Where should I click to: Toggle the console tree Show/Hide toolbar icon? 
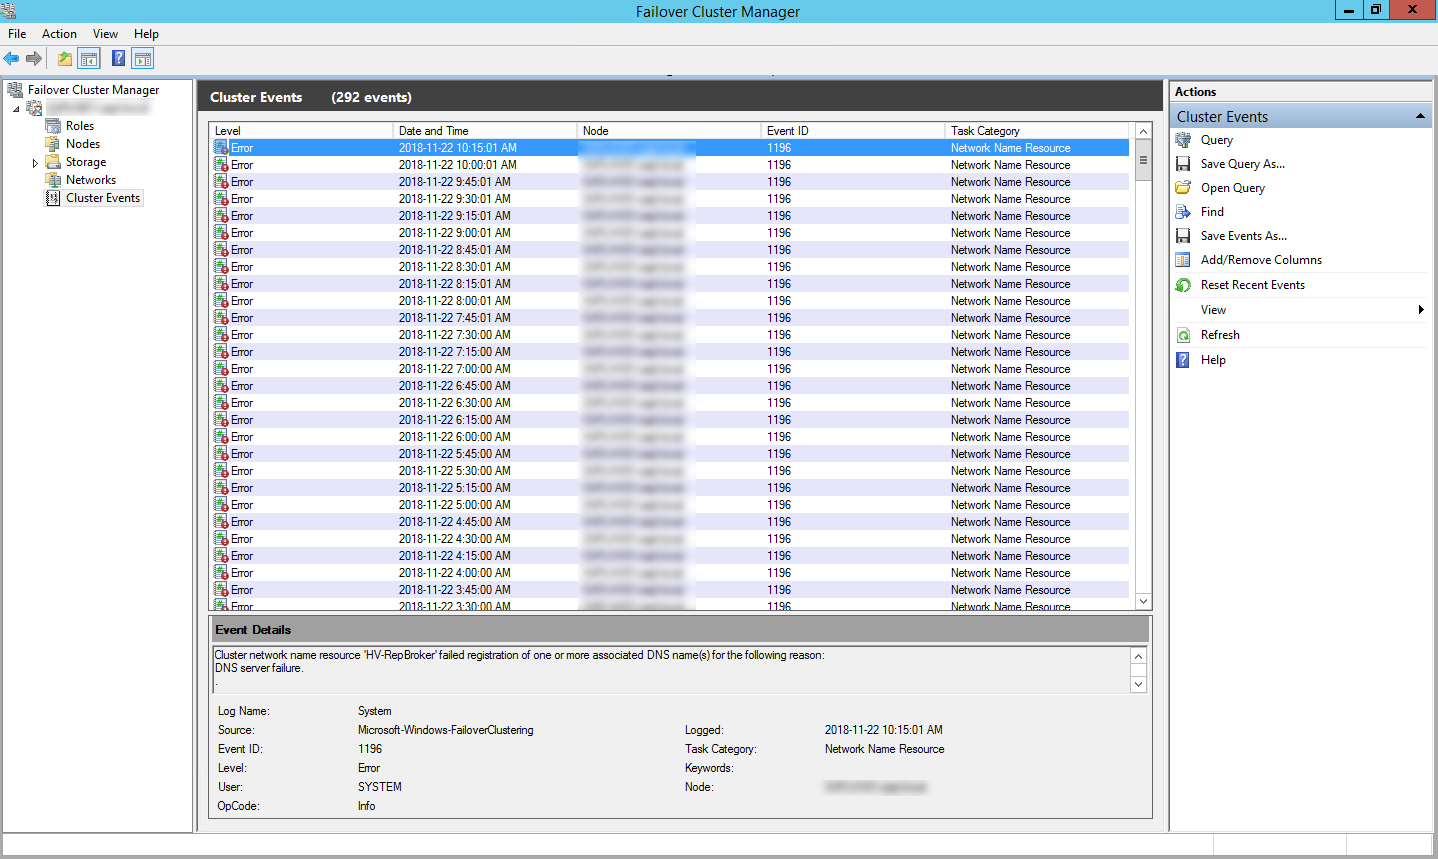[x=88, y=58]
